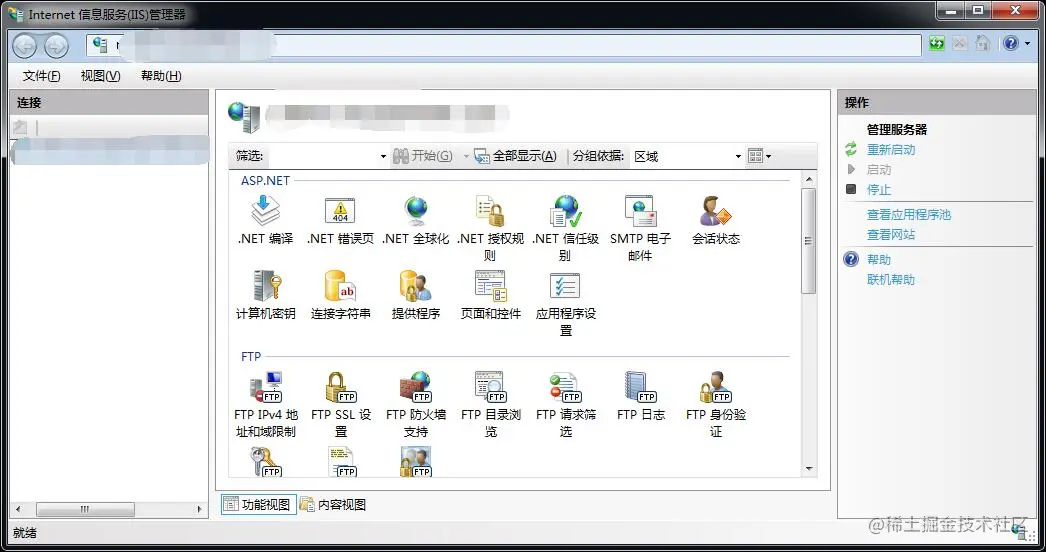Click 开始(G) filter button
This screenshot has width=1046, height=552.
point(423,156)
